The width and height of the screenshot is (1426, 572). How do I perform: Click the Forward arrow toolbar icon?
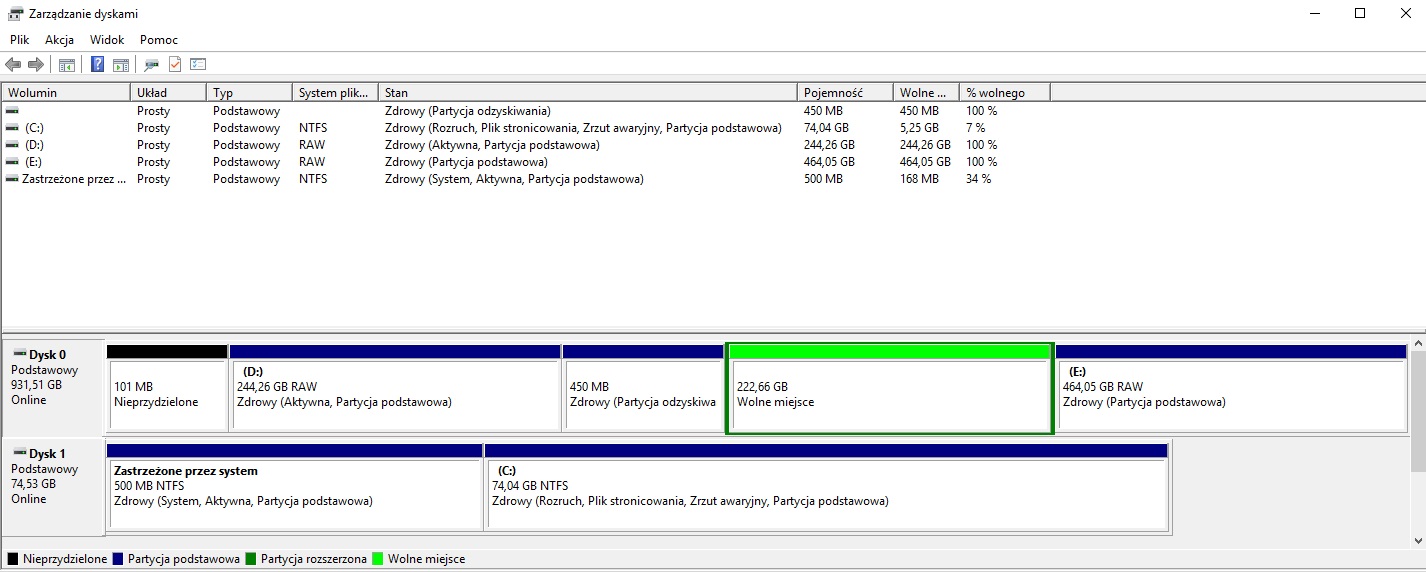pos(36,65)
